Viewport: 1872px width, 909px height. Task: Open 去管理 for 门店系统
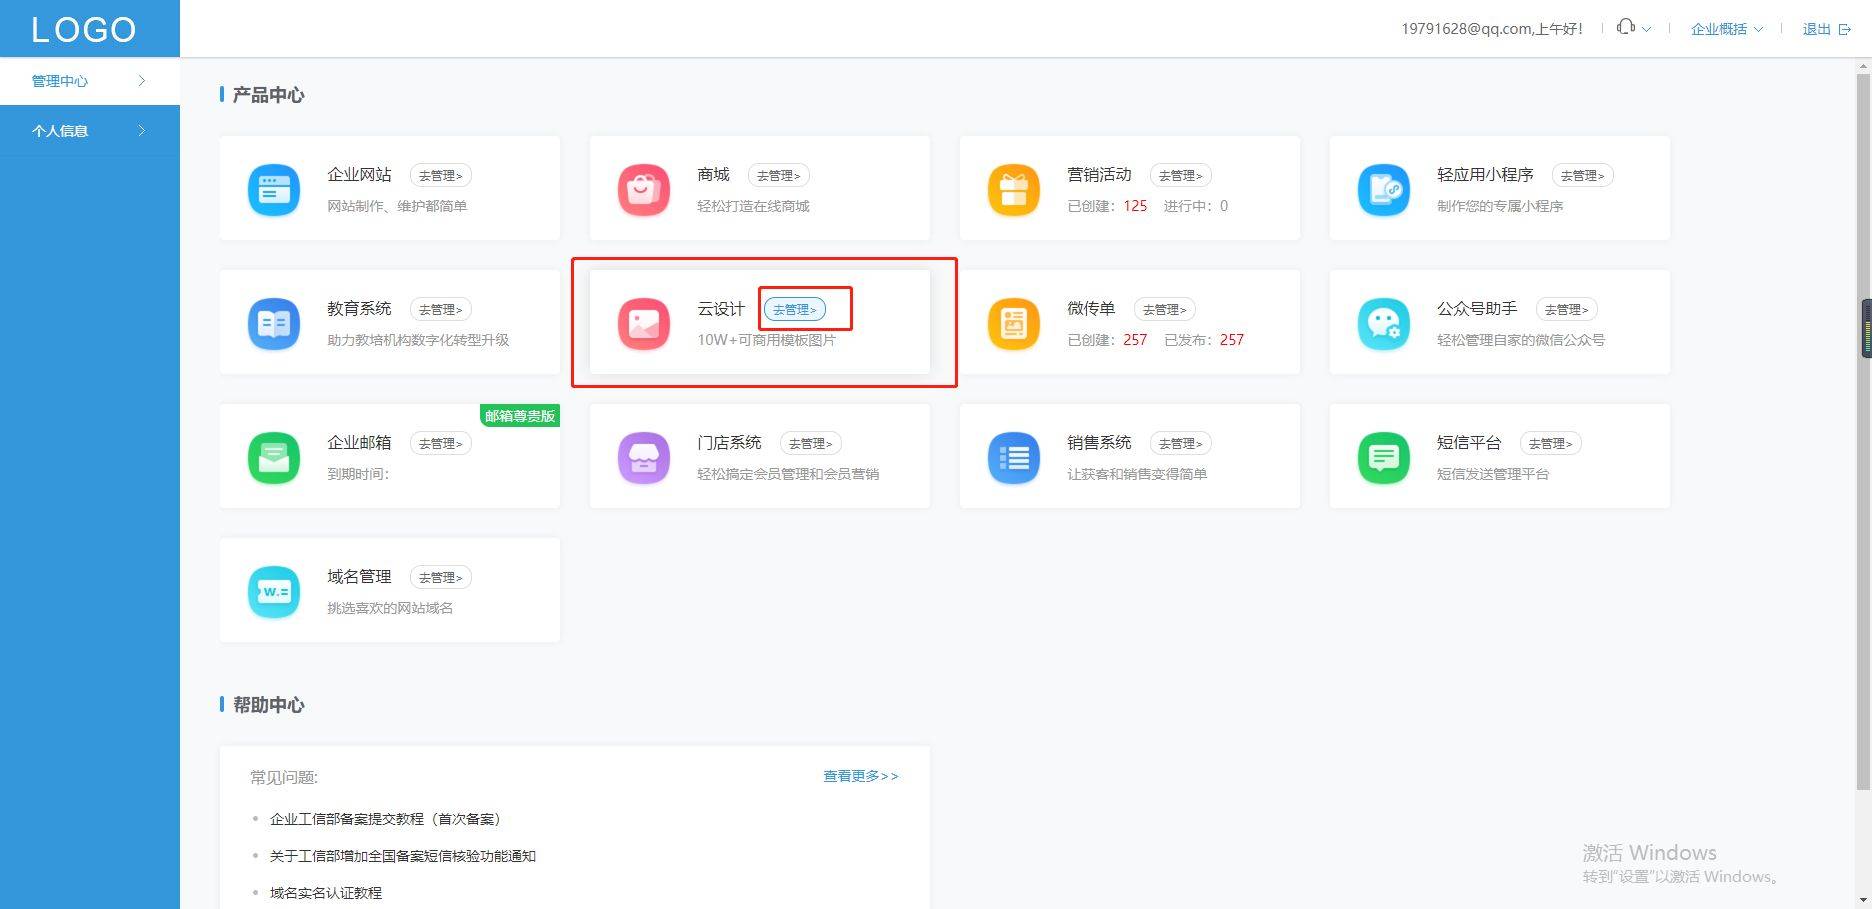(x=811, y=443)
